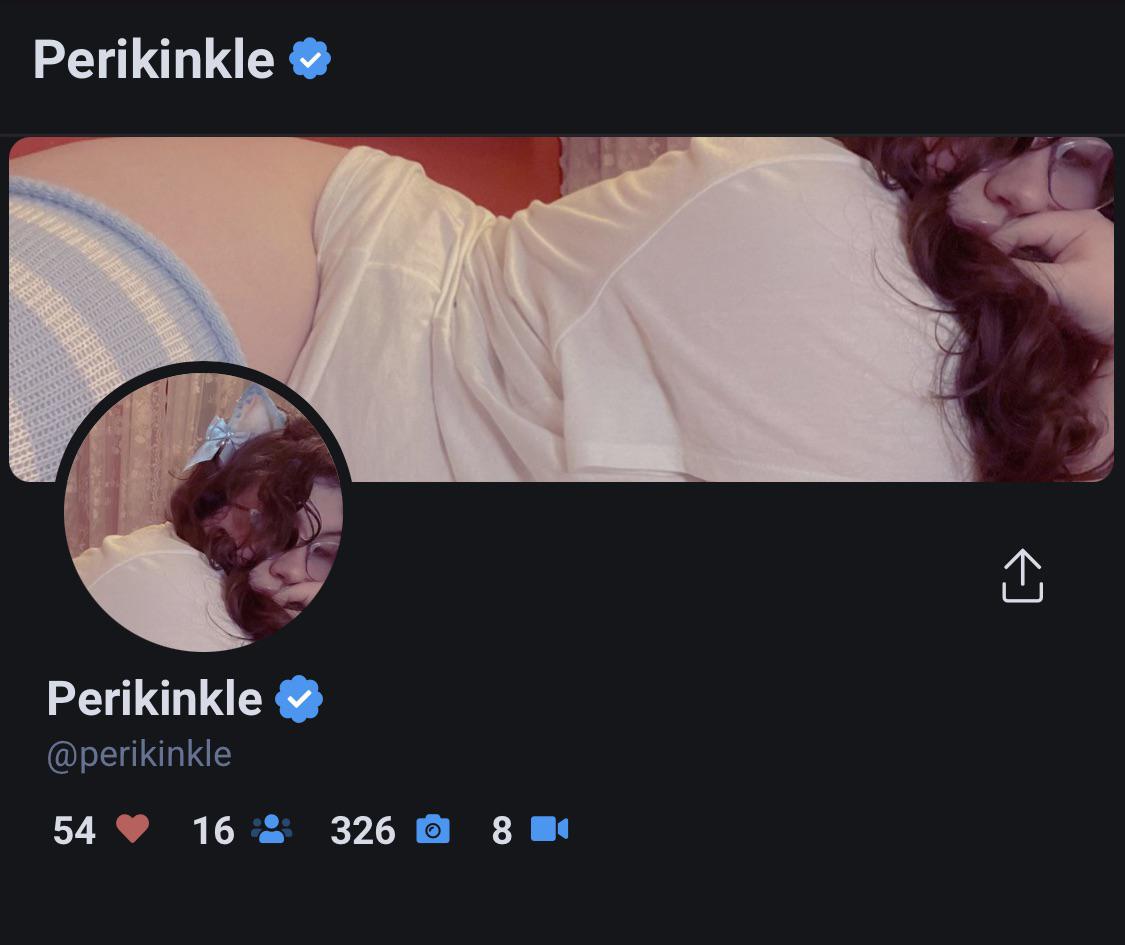This screenshot has width=1125, height=945.
Task: Open the circular profile avatar
Action: [204, 510]
